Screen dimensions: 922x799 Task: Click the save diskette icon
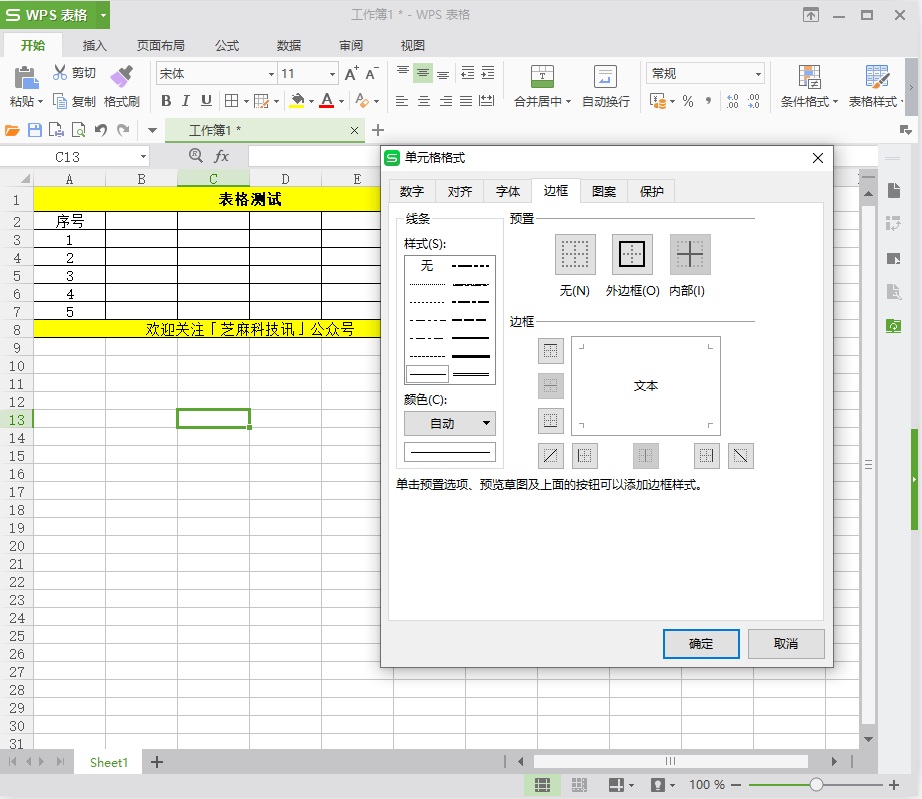coord(35,130)
